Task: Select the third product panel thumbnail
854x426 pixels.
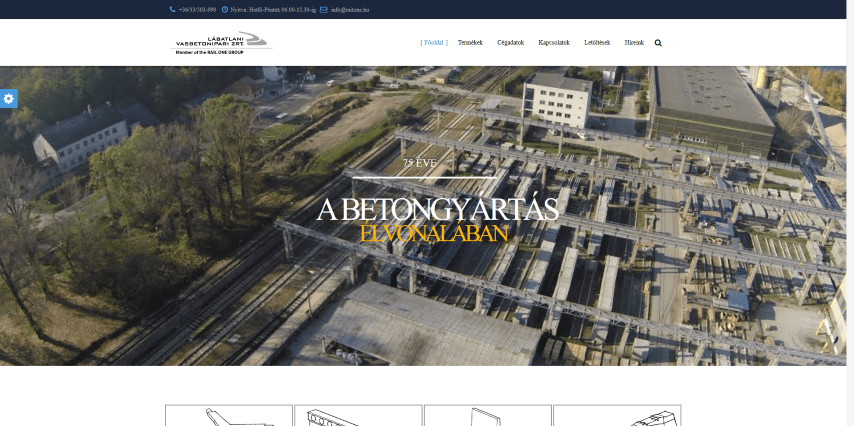Action: [x=487, y=416]
